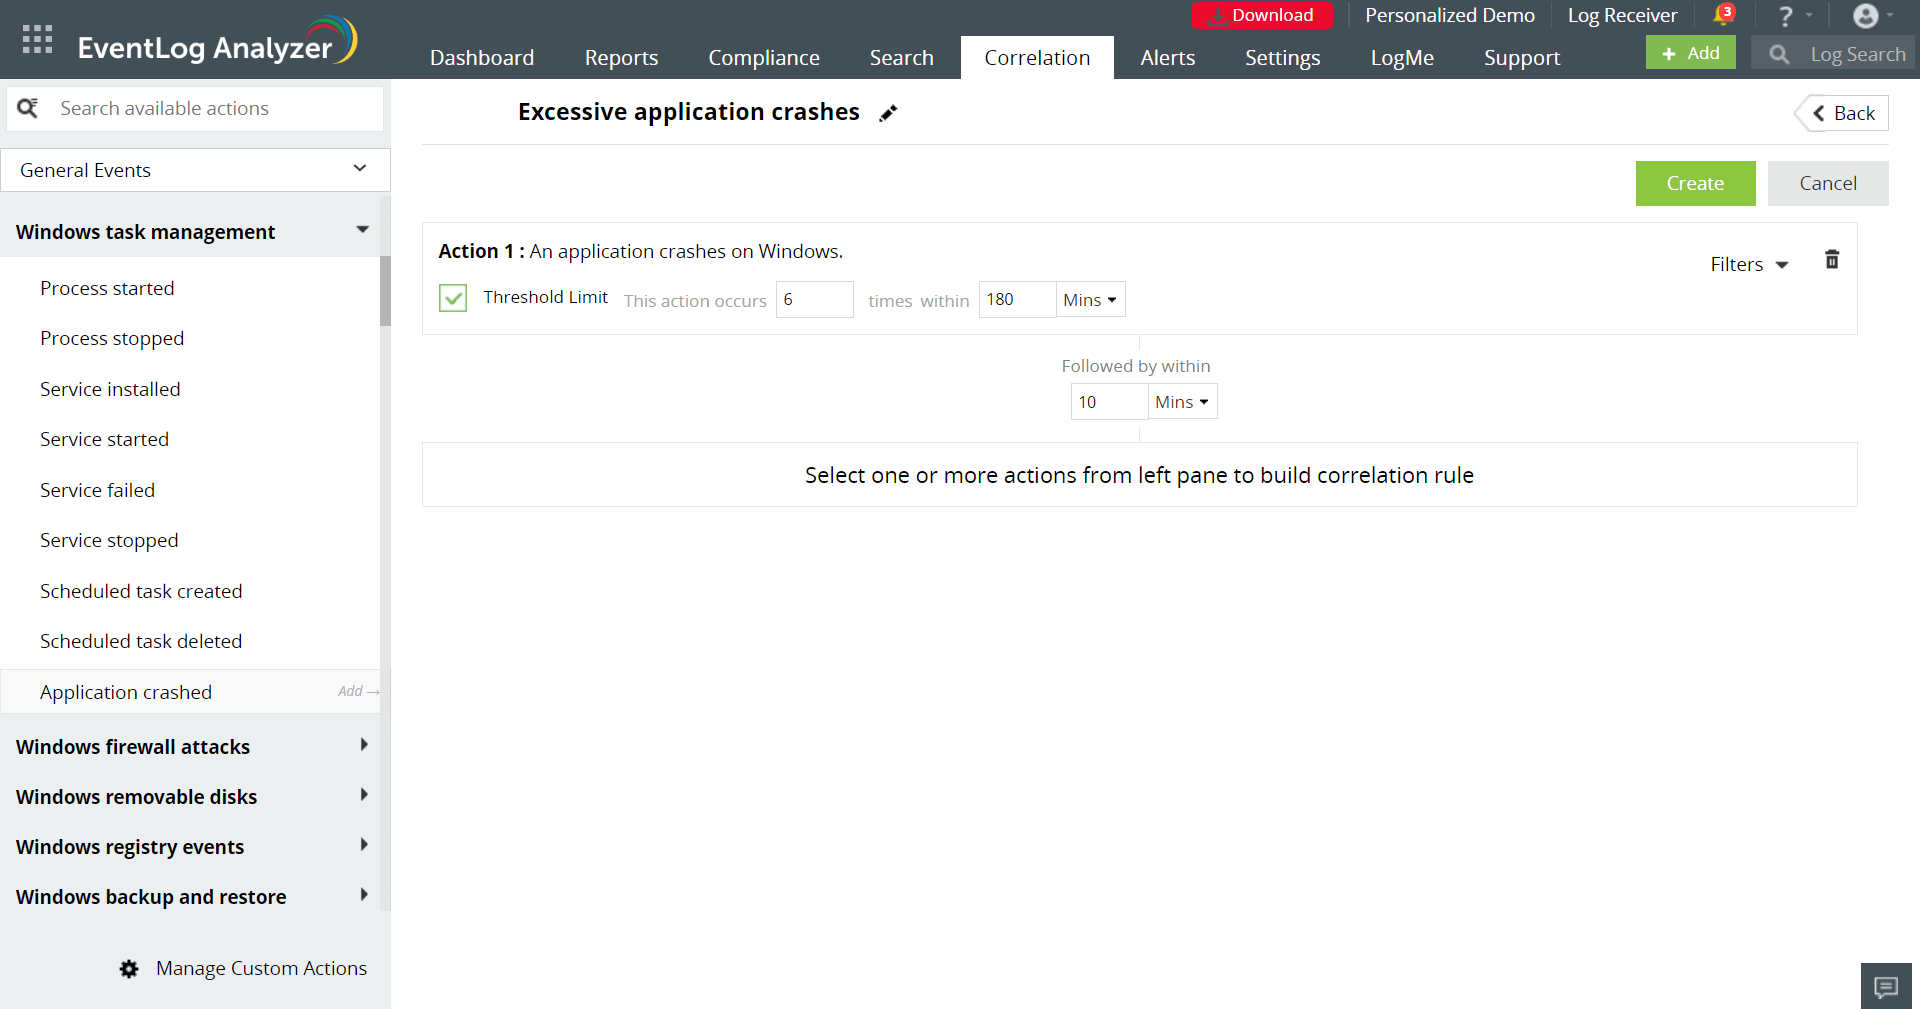Open Manage Custom Actions link
This screenshot has width=1920, height=1009.
click(x=261, y=968)
